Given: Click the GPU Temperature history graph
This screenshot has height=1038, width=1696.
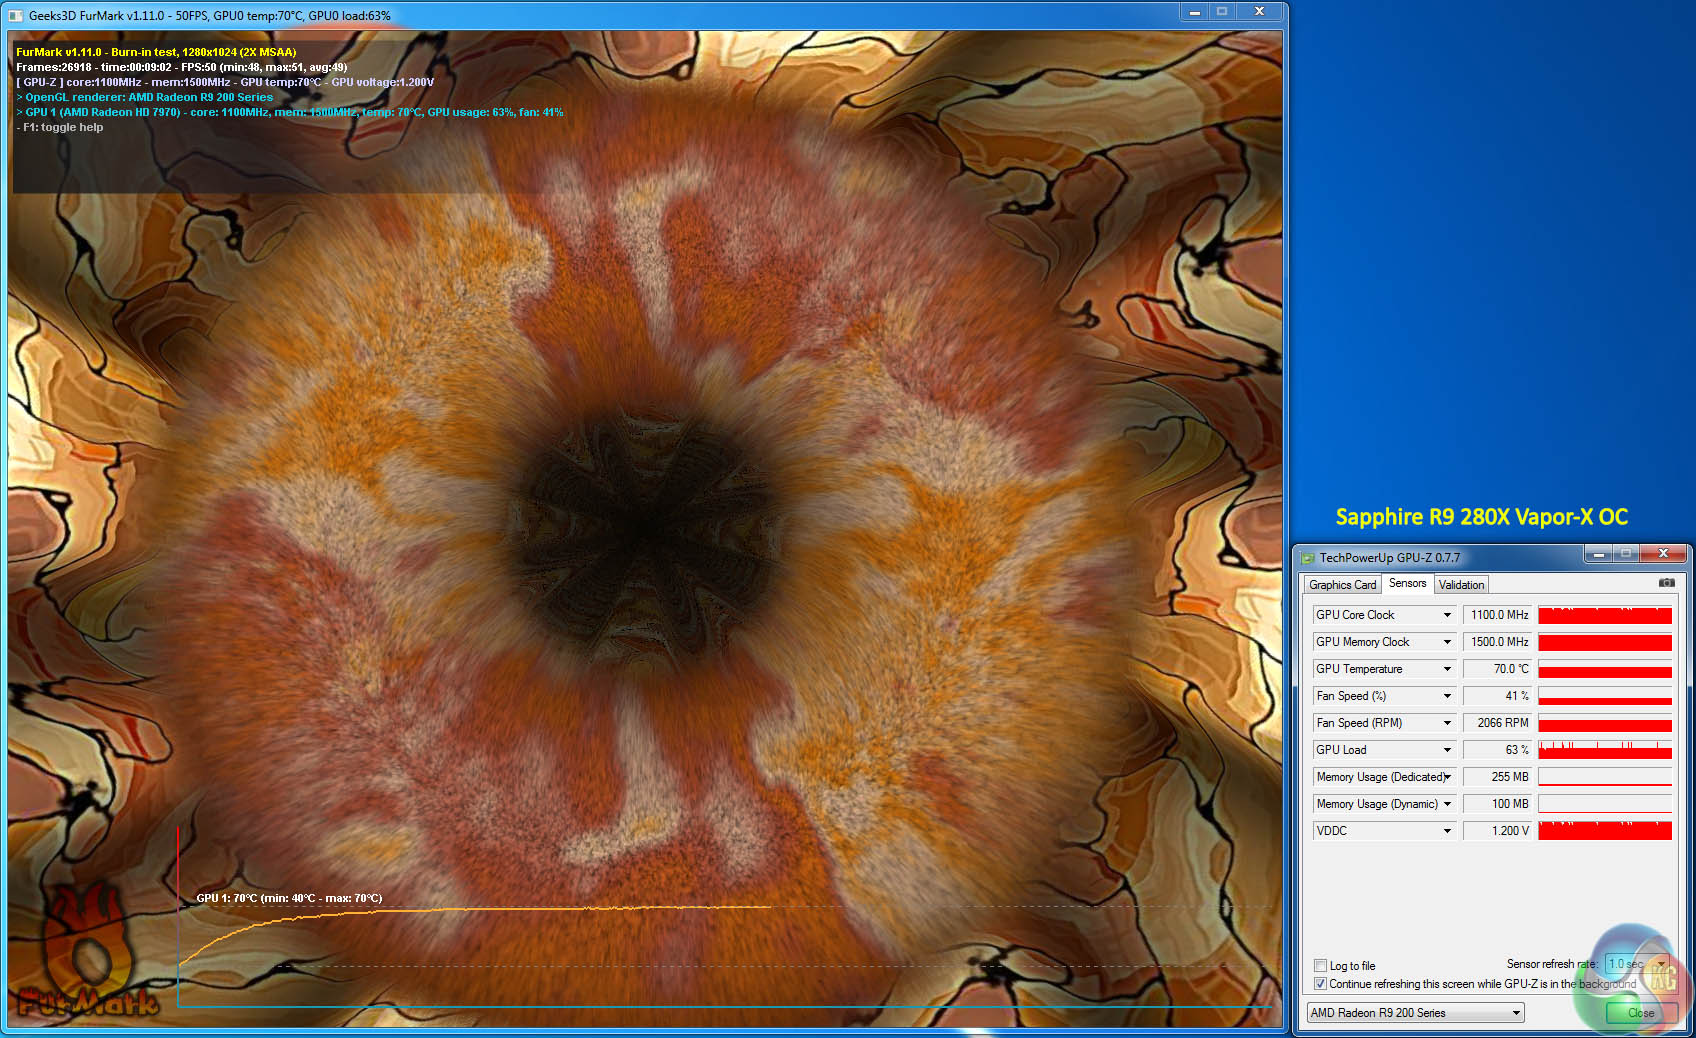Looking at the screenshot, I should (x=1605, y=669).
